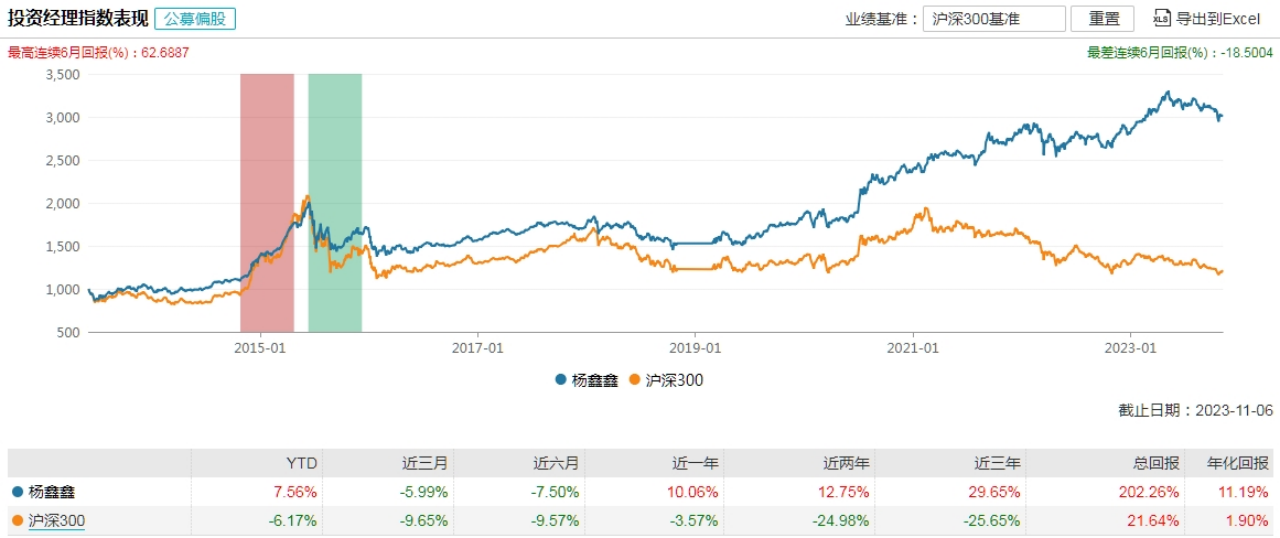Toggle the 沪深300 series via legend label
The height and width of the screenshot is (538, 1280).
tap(673, 380)
